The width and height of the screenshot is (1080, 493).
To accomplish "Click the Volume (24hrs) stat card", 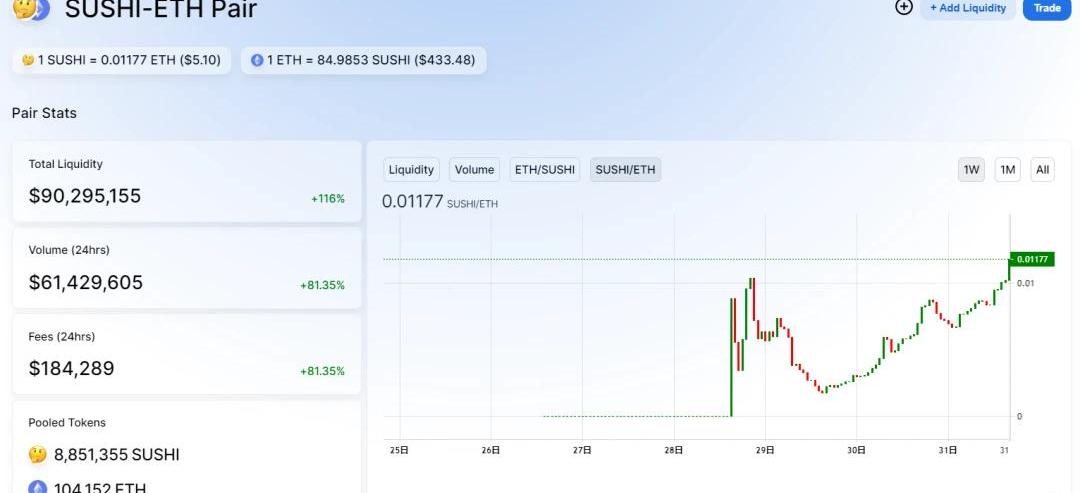I will click(186, 269).
